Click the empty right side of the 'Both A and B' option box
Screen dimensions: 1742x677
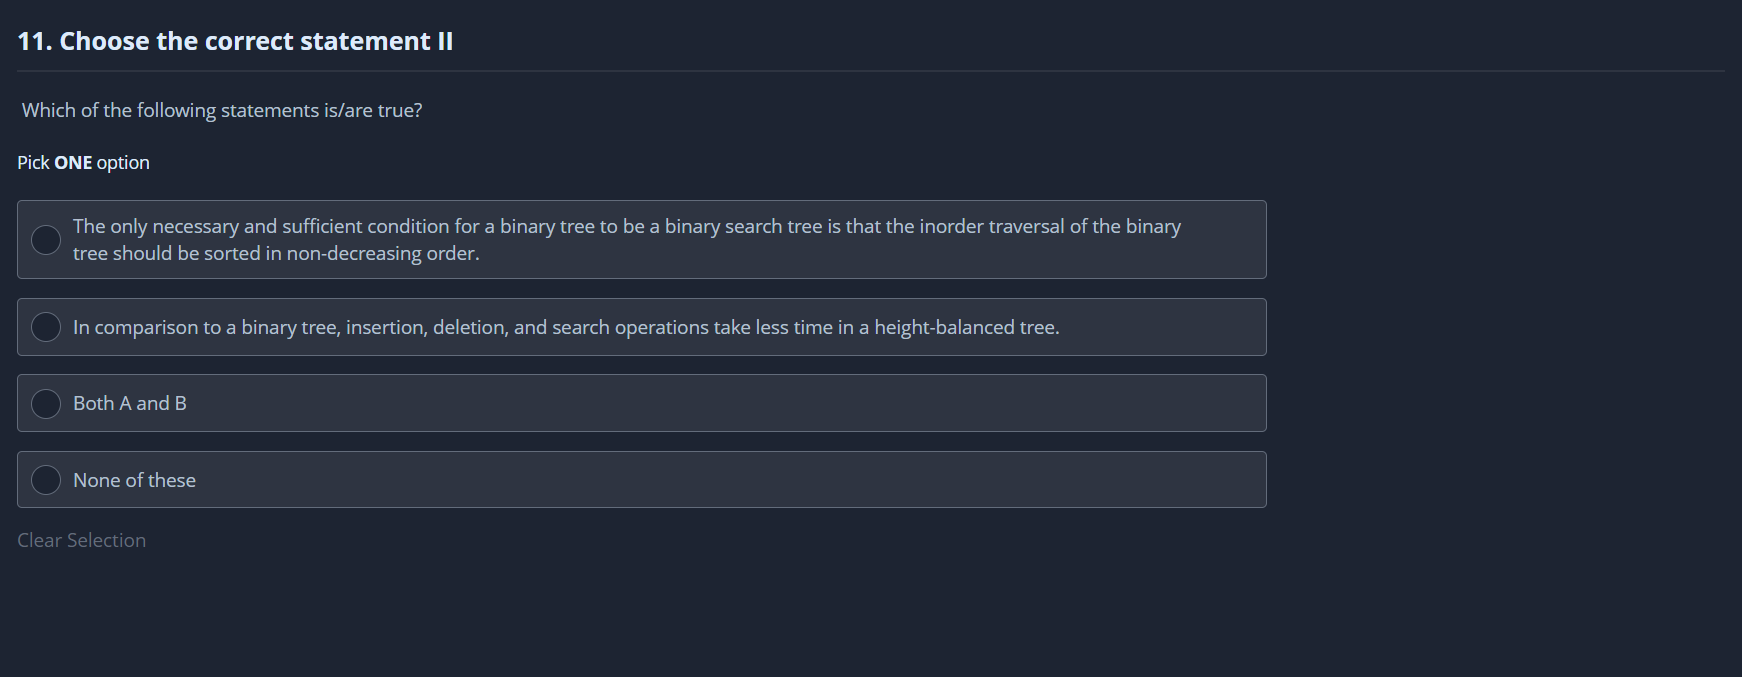(900, 403)
